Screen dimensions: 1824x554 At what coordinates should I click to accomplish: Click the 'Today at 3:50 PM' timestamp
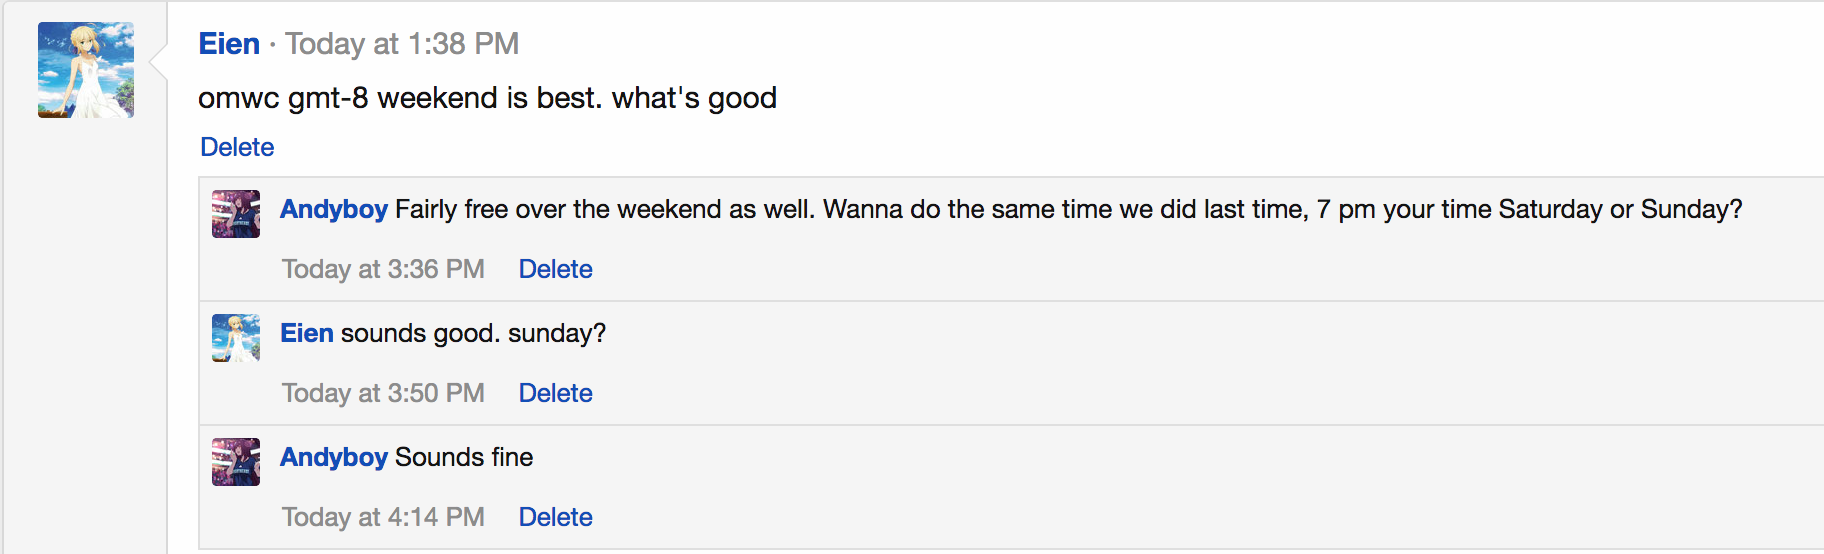pyautogui.click(x=383, y=393)
